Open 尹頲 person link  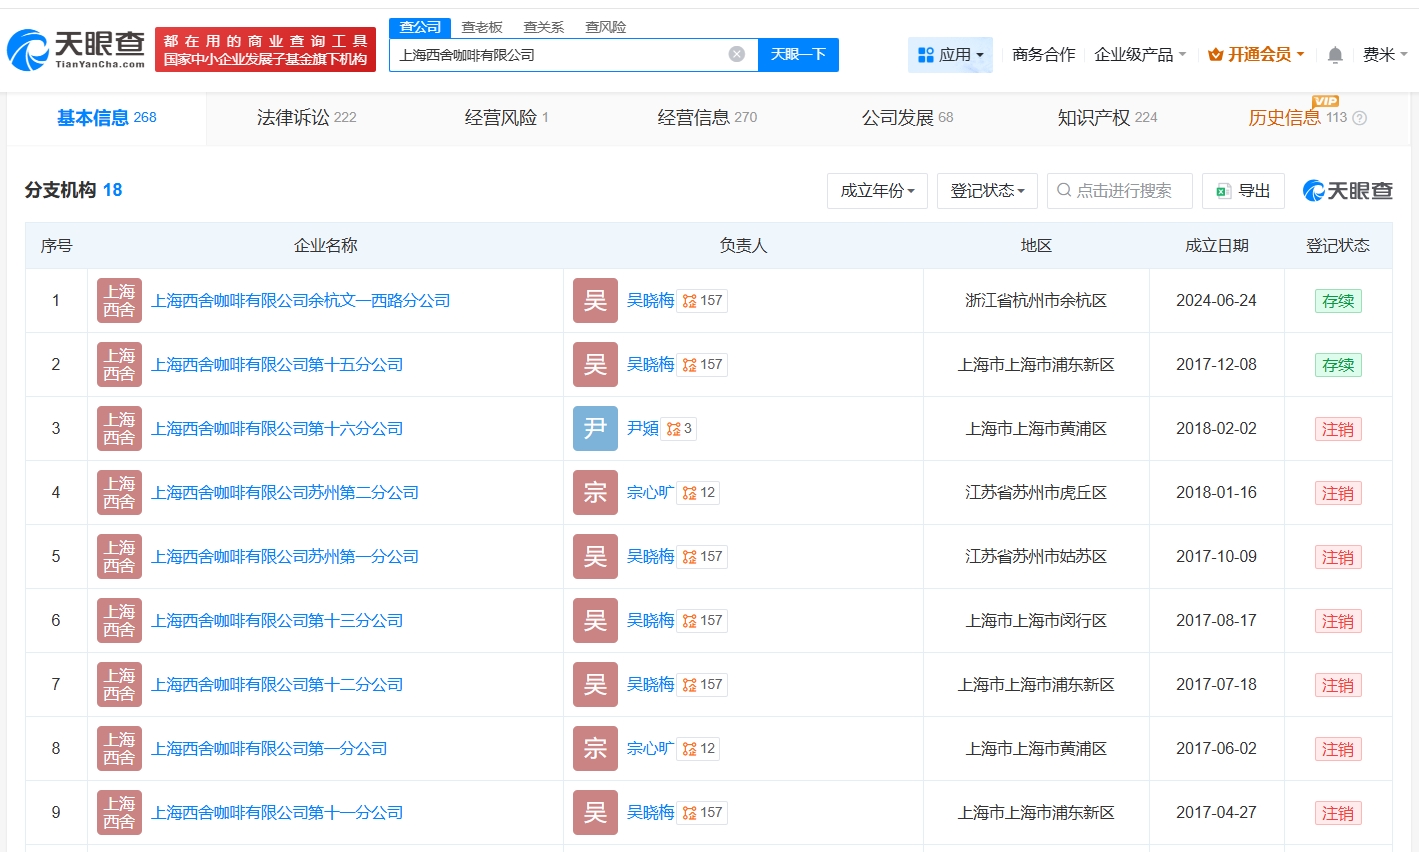[x=642, y=429]
